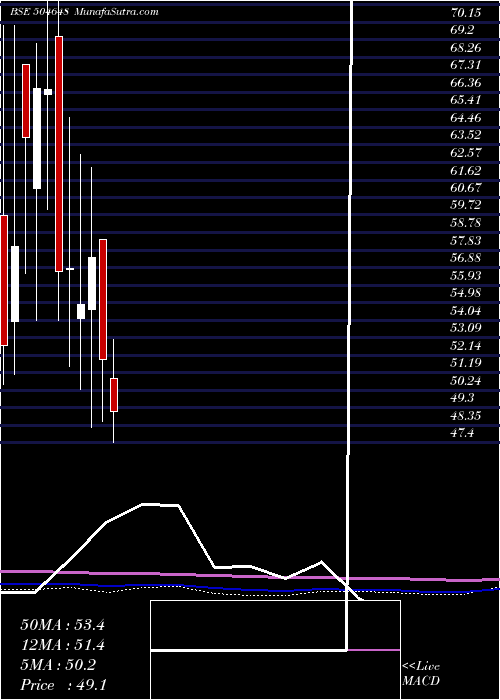This screenshot has height=700, width=500.
Task: Click the 64.46 price axis label
Action: [466, 118]
